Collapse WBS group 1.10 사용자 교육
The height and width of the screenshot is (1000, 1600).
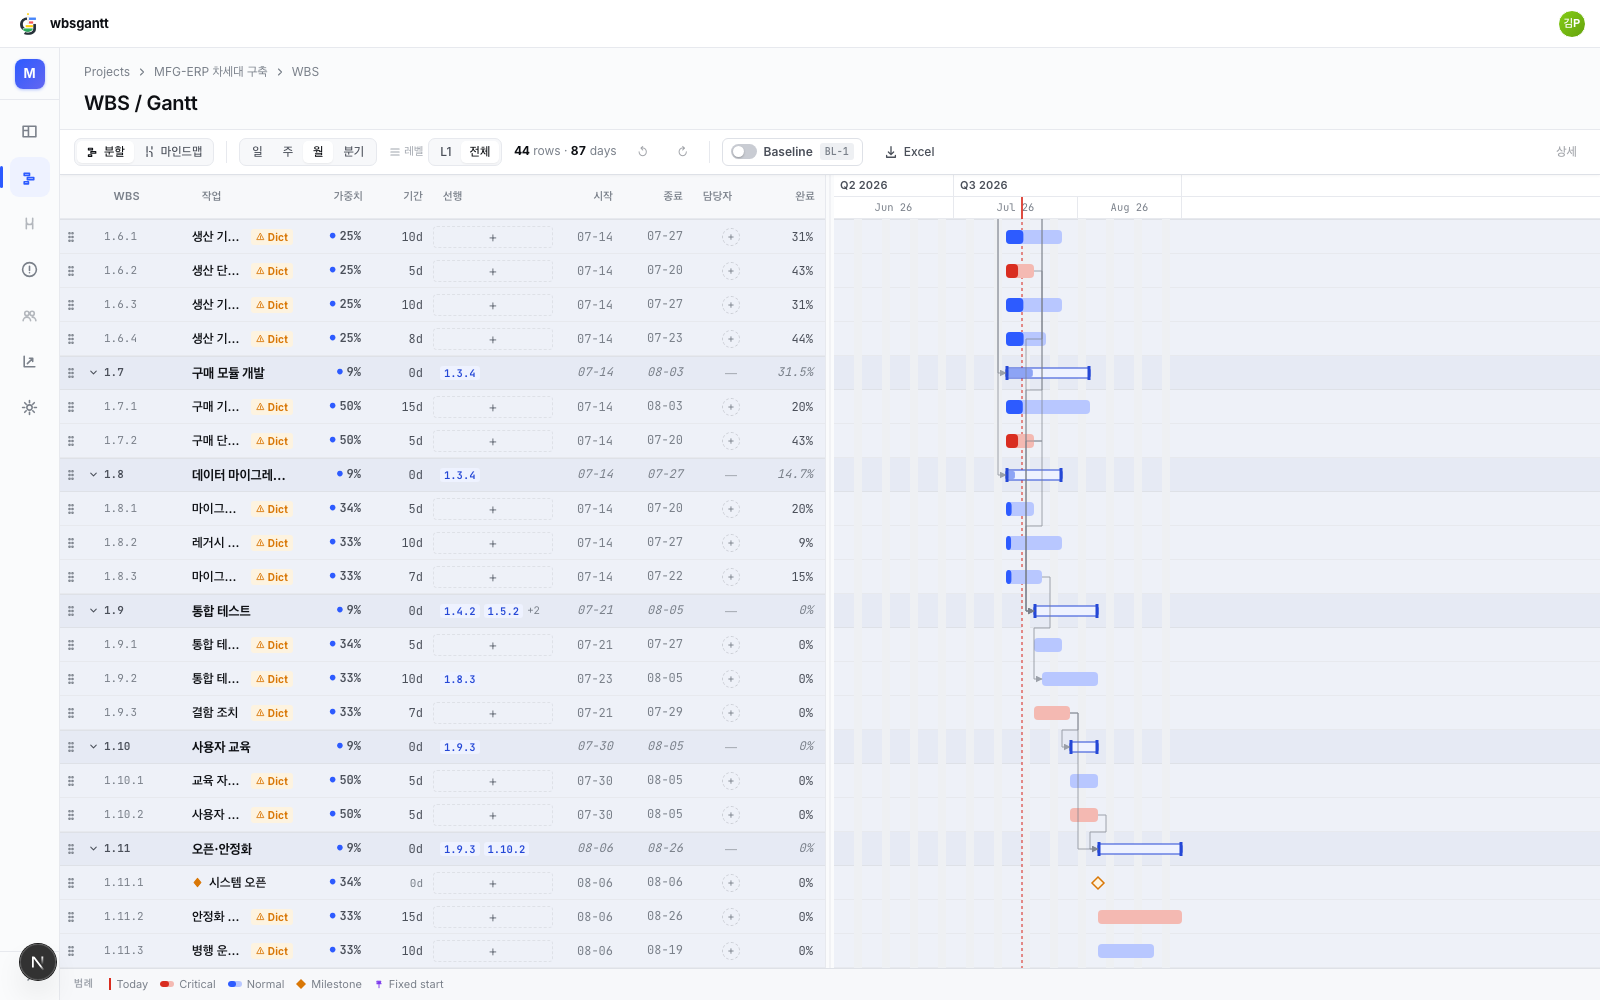click(94, 747)
